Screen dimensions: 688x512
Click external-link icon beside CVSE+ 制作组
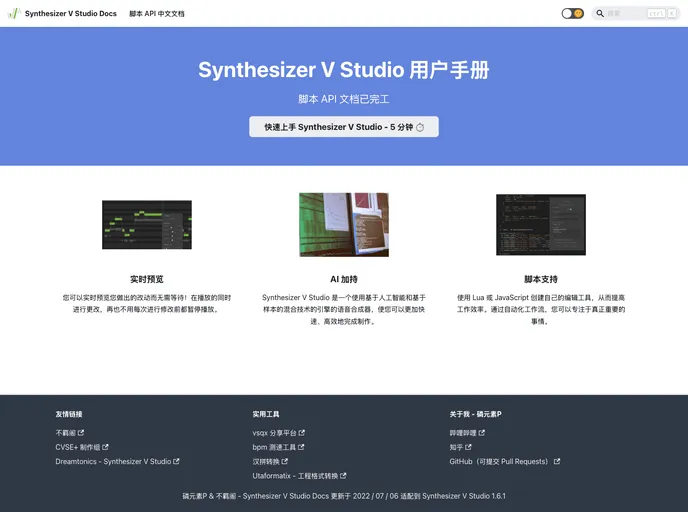(x=105, y=447)
